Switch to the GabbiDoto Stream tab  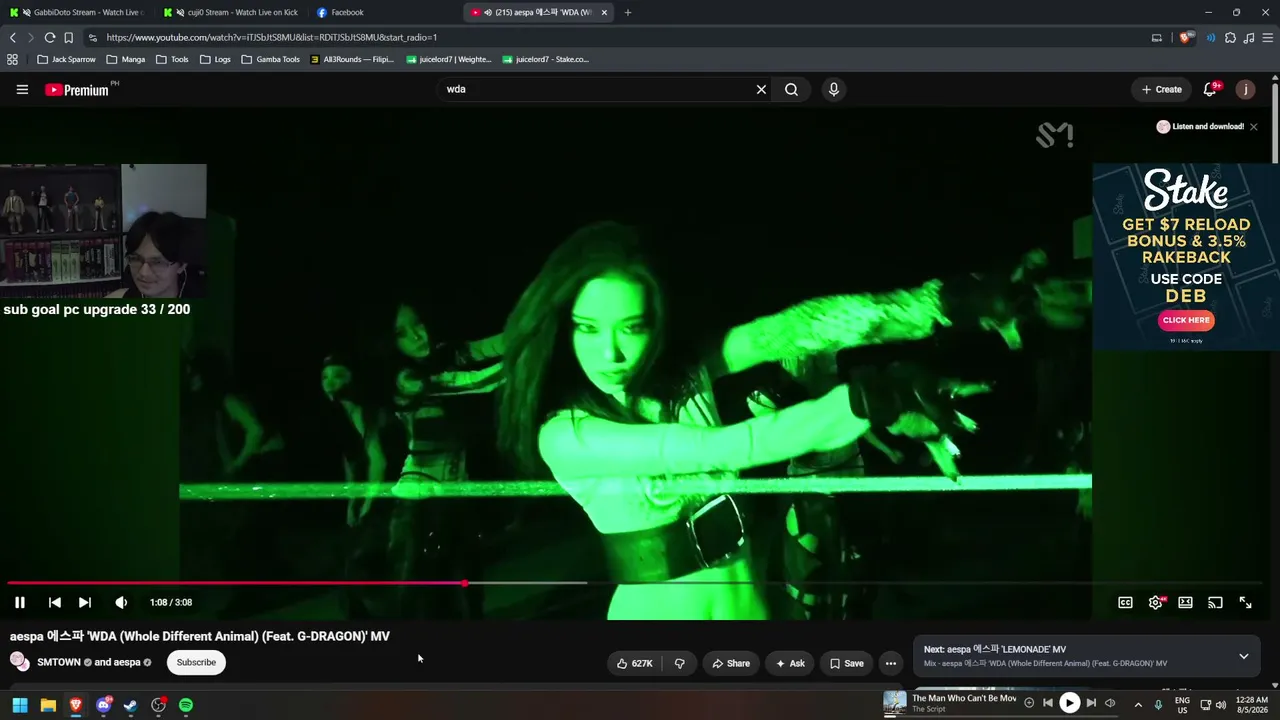tap(77, 12)
